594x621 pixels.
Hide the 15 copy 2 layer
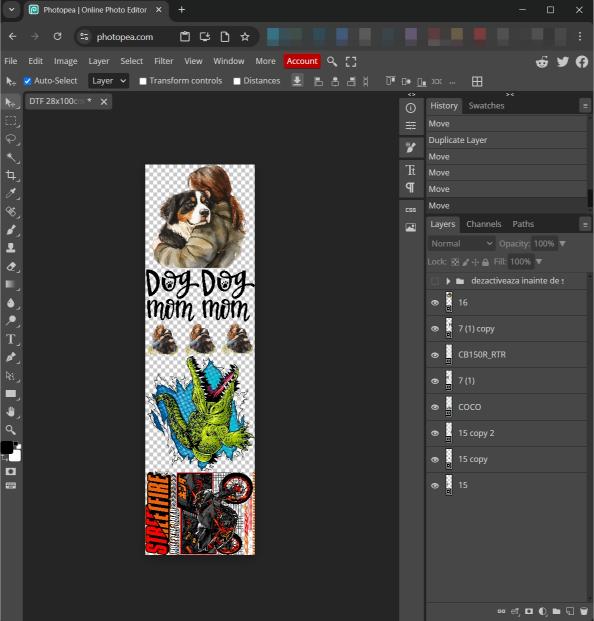pyautogui.click(x=435, y=433)
